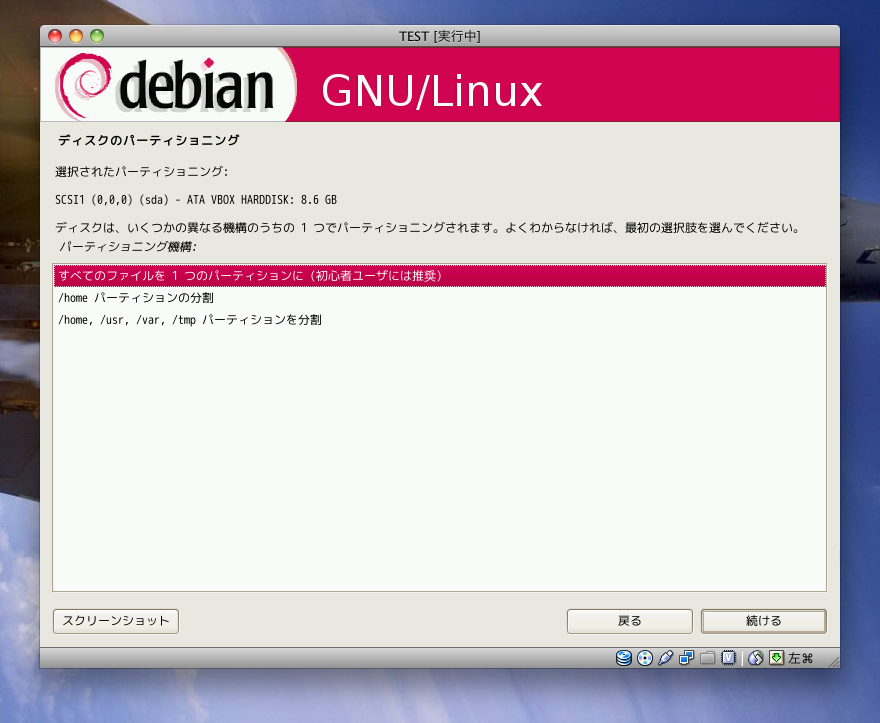
Task: Click the host key indicator 左⌘
Action: point(800,658)
